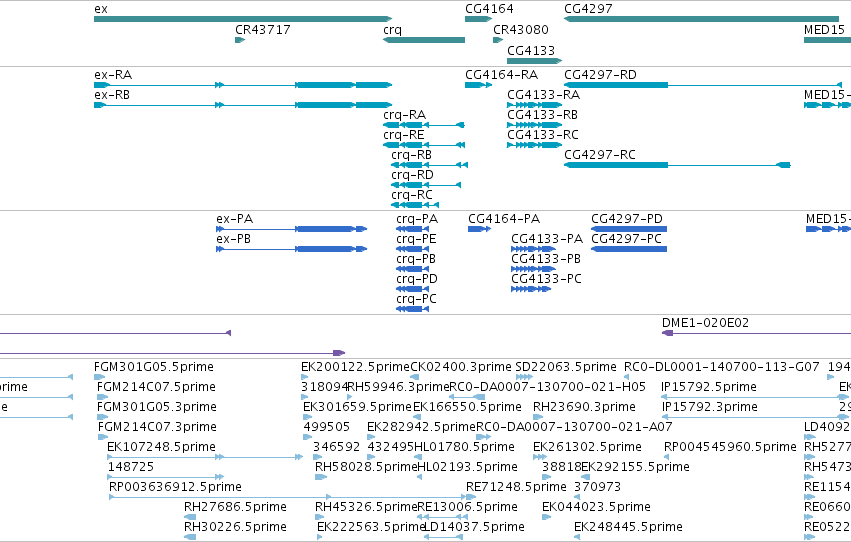Select the crq-PA protein label
The height and width of the screenshot is (542, 851).
coord(417,219)
